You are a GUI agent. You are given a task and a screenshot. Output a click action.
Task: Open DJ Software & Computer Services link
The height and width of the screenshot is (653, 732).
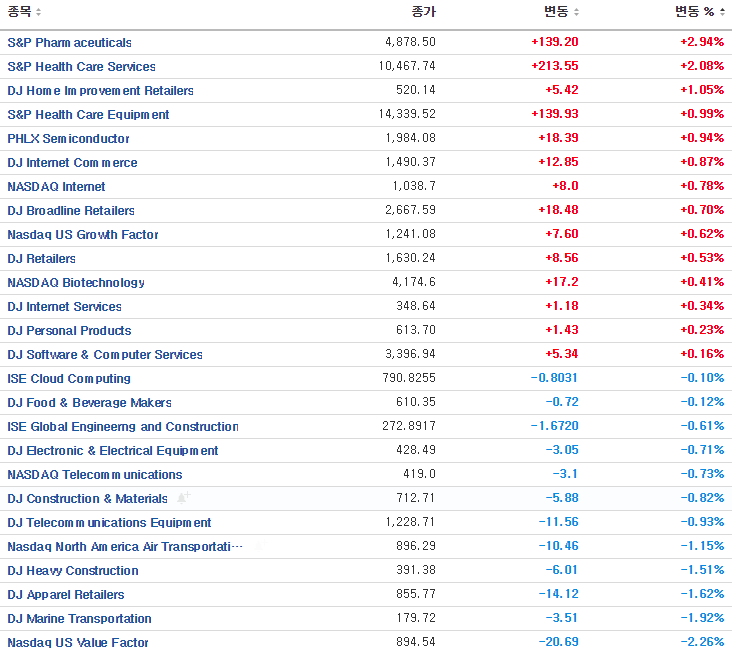coord(105,355)
